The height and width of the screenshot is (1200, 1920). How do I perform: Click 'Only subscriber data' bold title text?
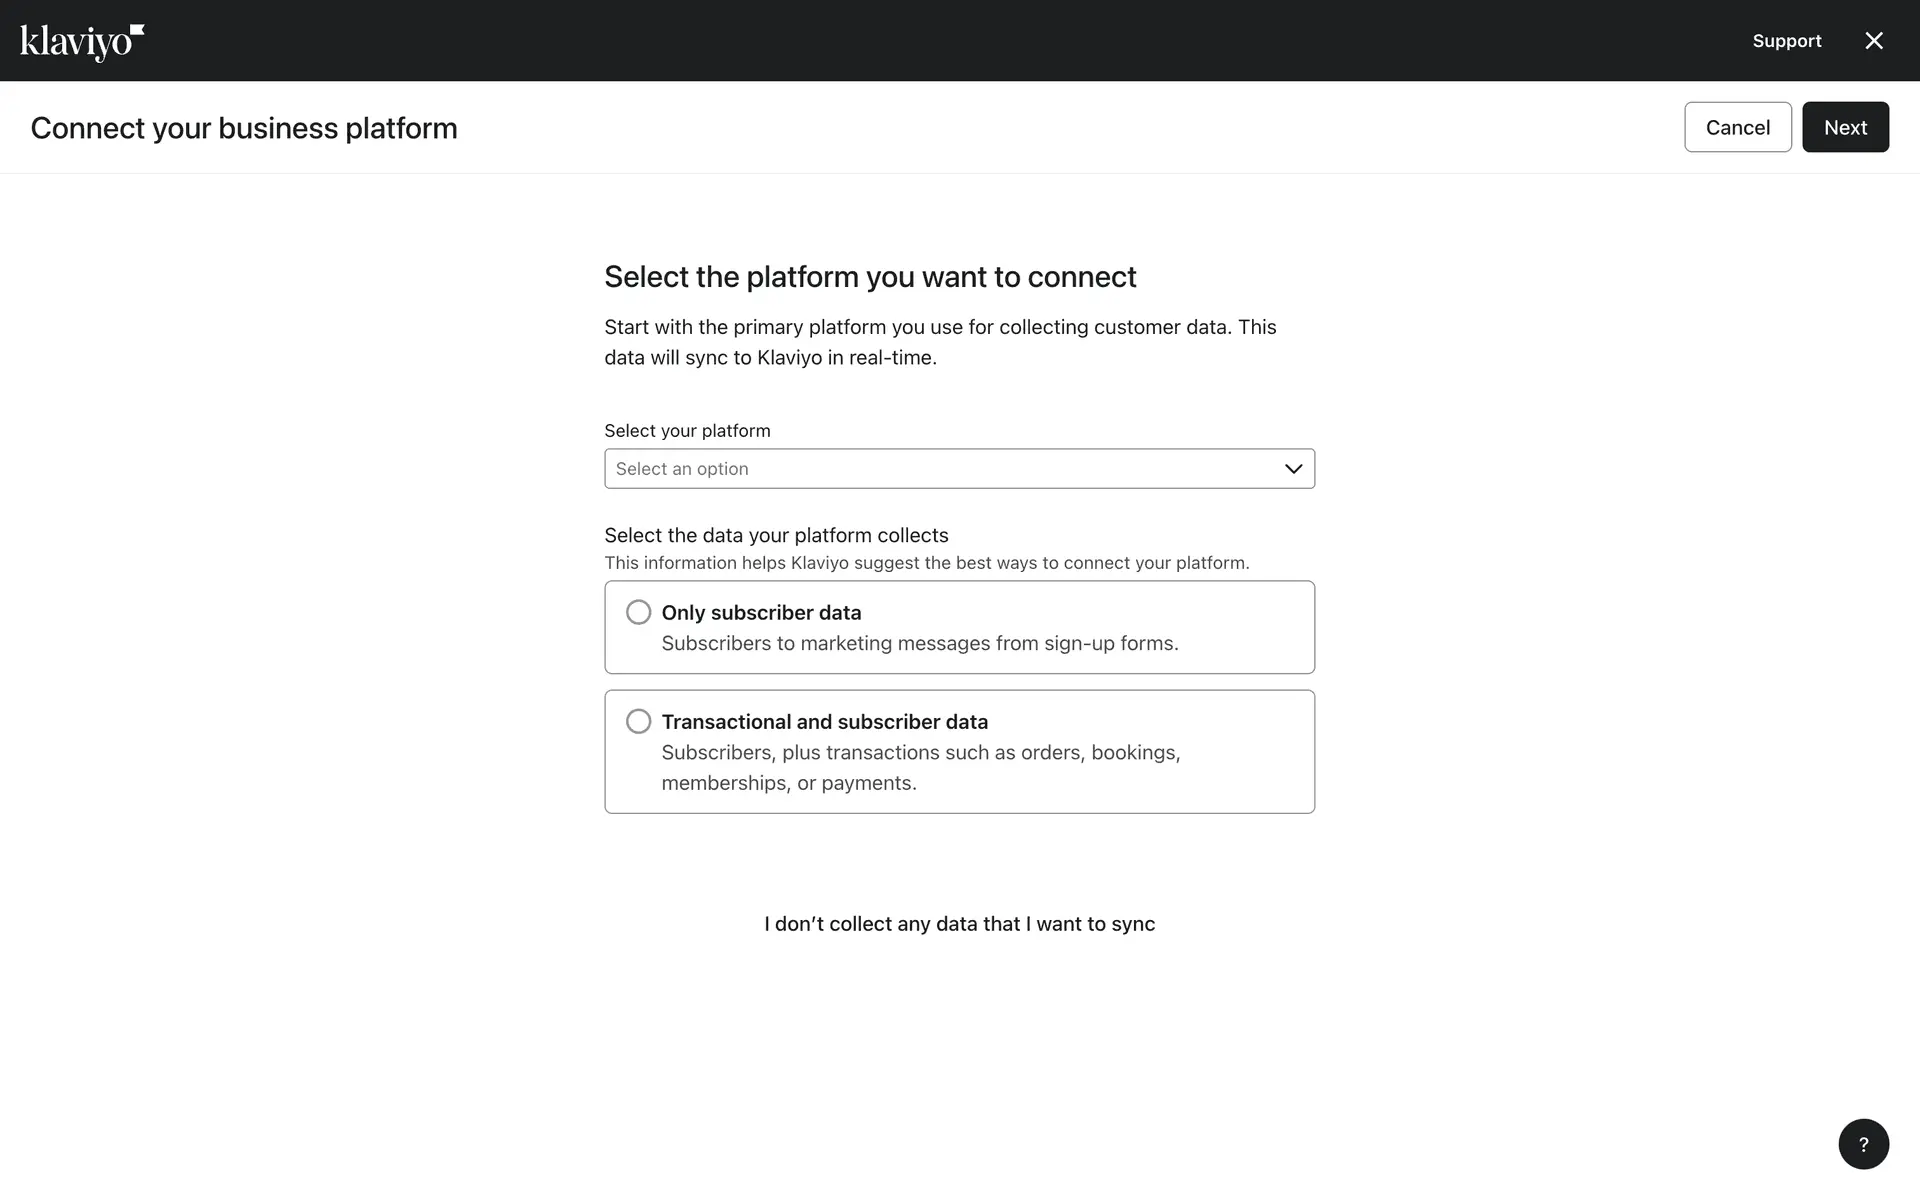pyautogui.click(x=760, y=612)
